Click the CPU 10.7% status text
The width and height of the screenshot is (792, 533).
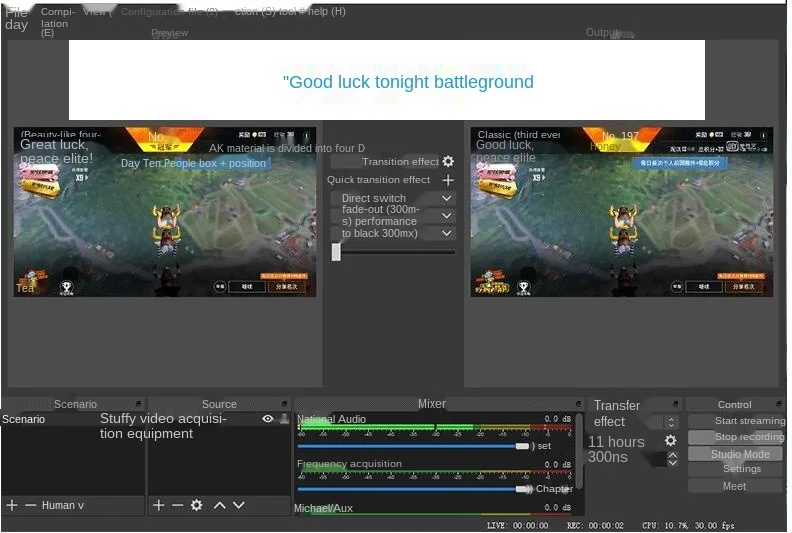[x=665, y=525]
